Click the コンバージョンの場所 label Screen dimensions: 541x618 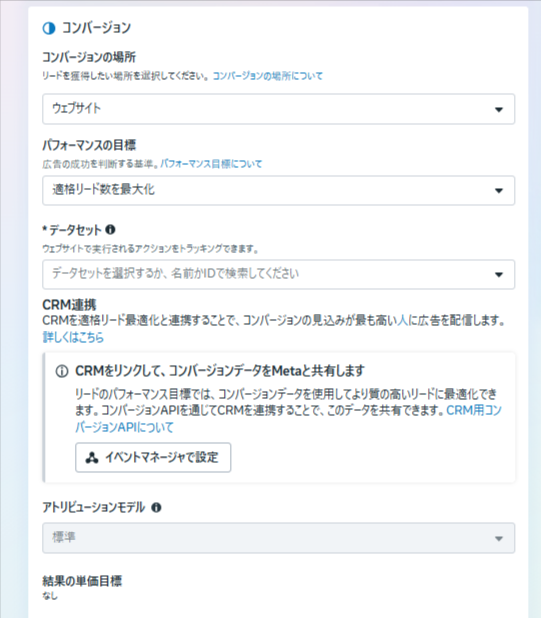pos(89,57)
